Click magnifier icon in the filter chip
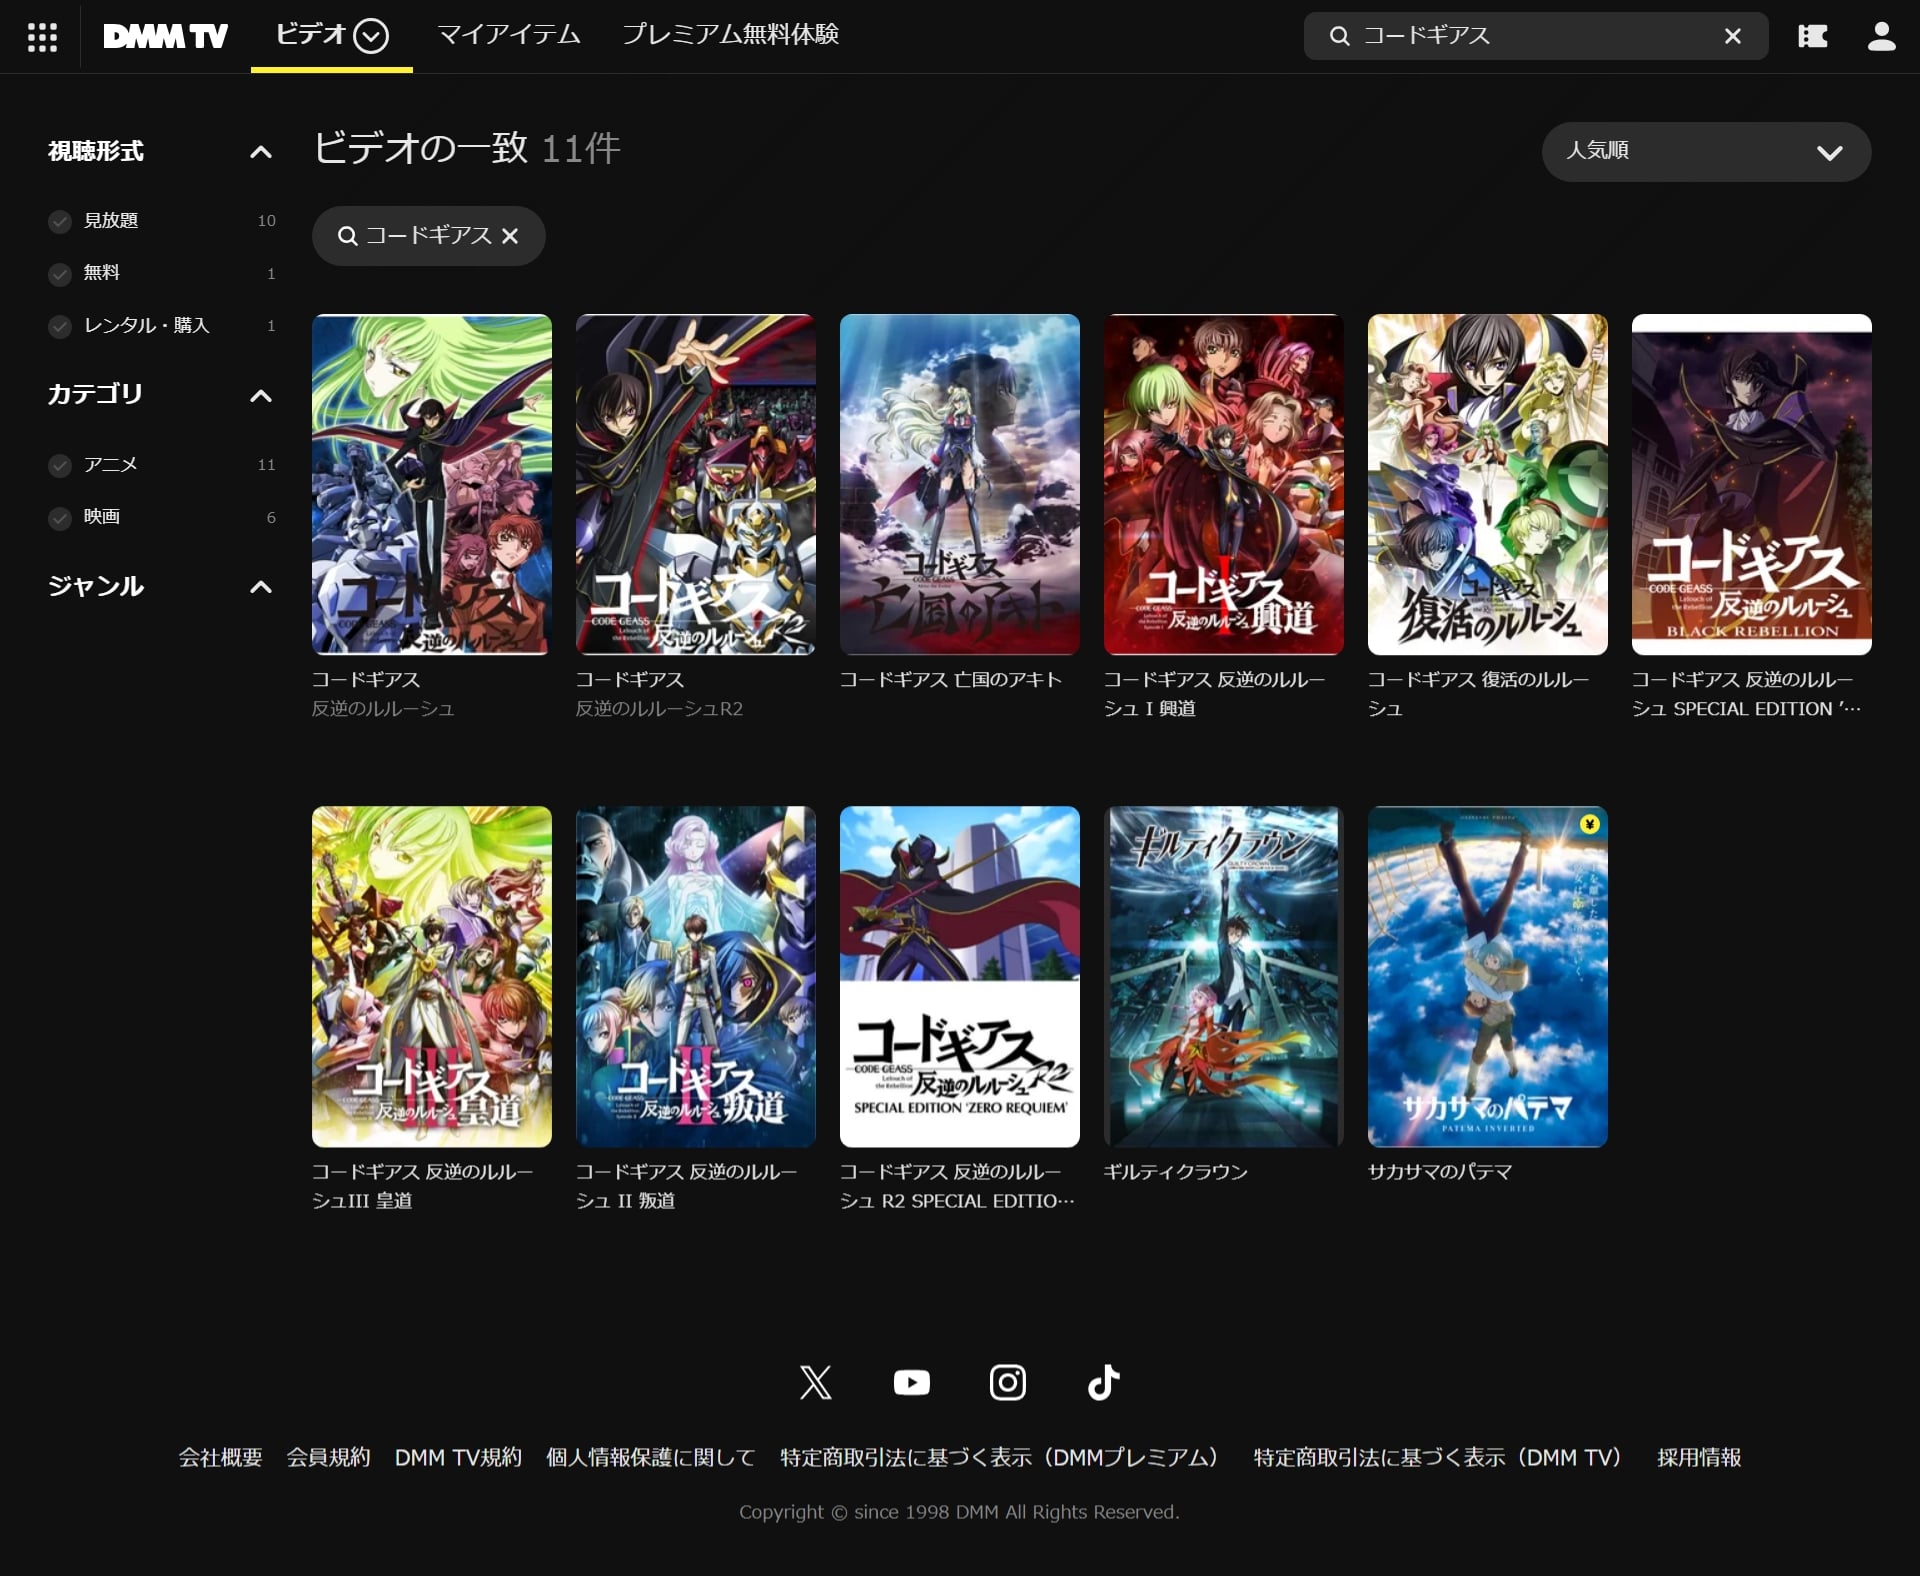 tap(347, 236)
